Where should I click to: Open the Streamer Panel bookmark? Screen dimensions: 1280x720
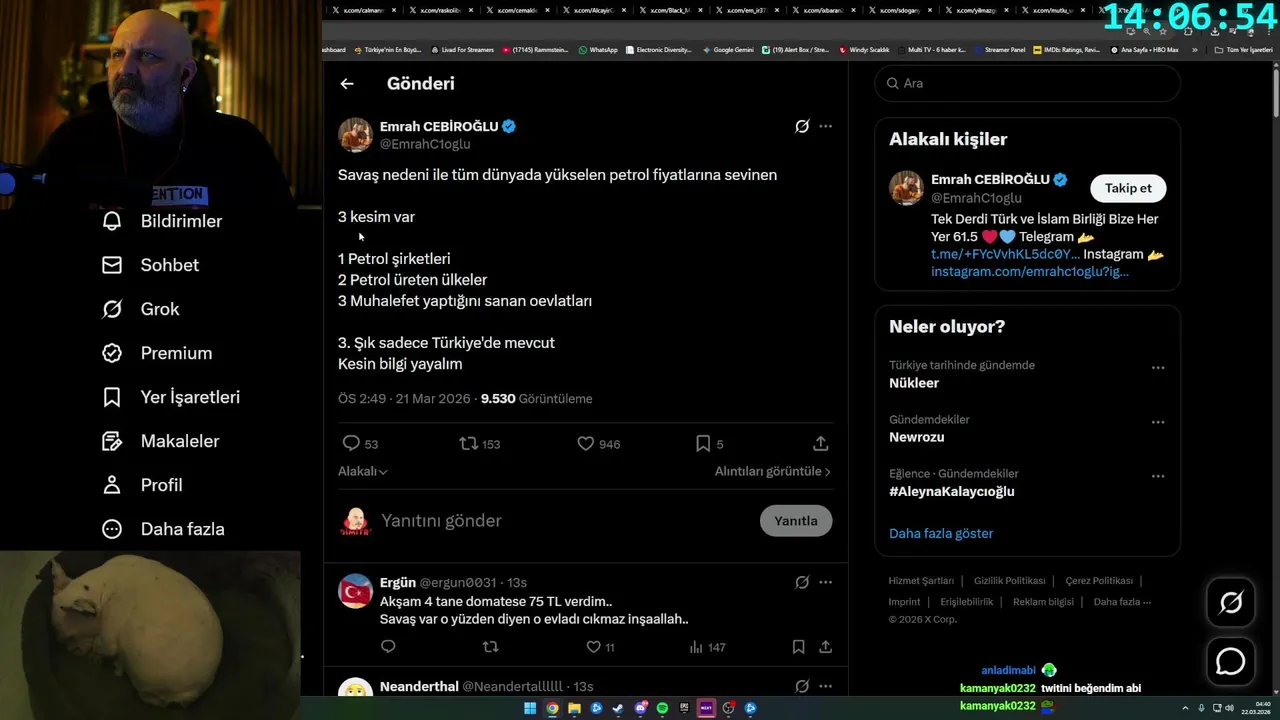[x=1000, y=49]
